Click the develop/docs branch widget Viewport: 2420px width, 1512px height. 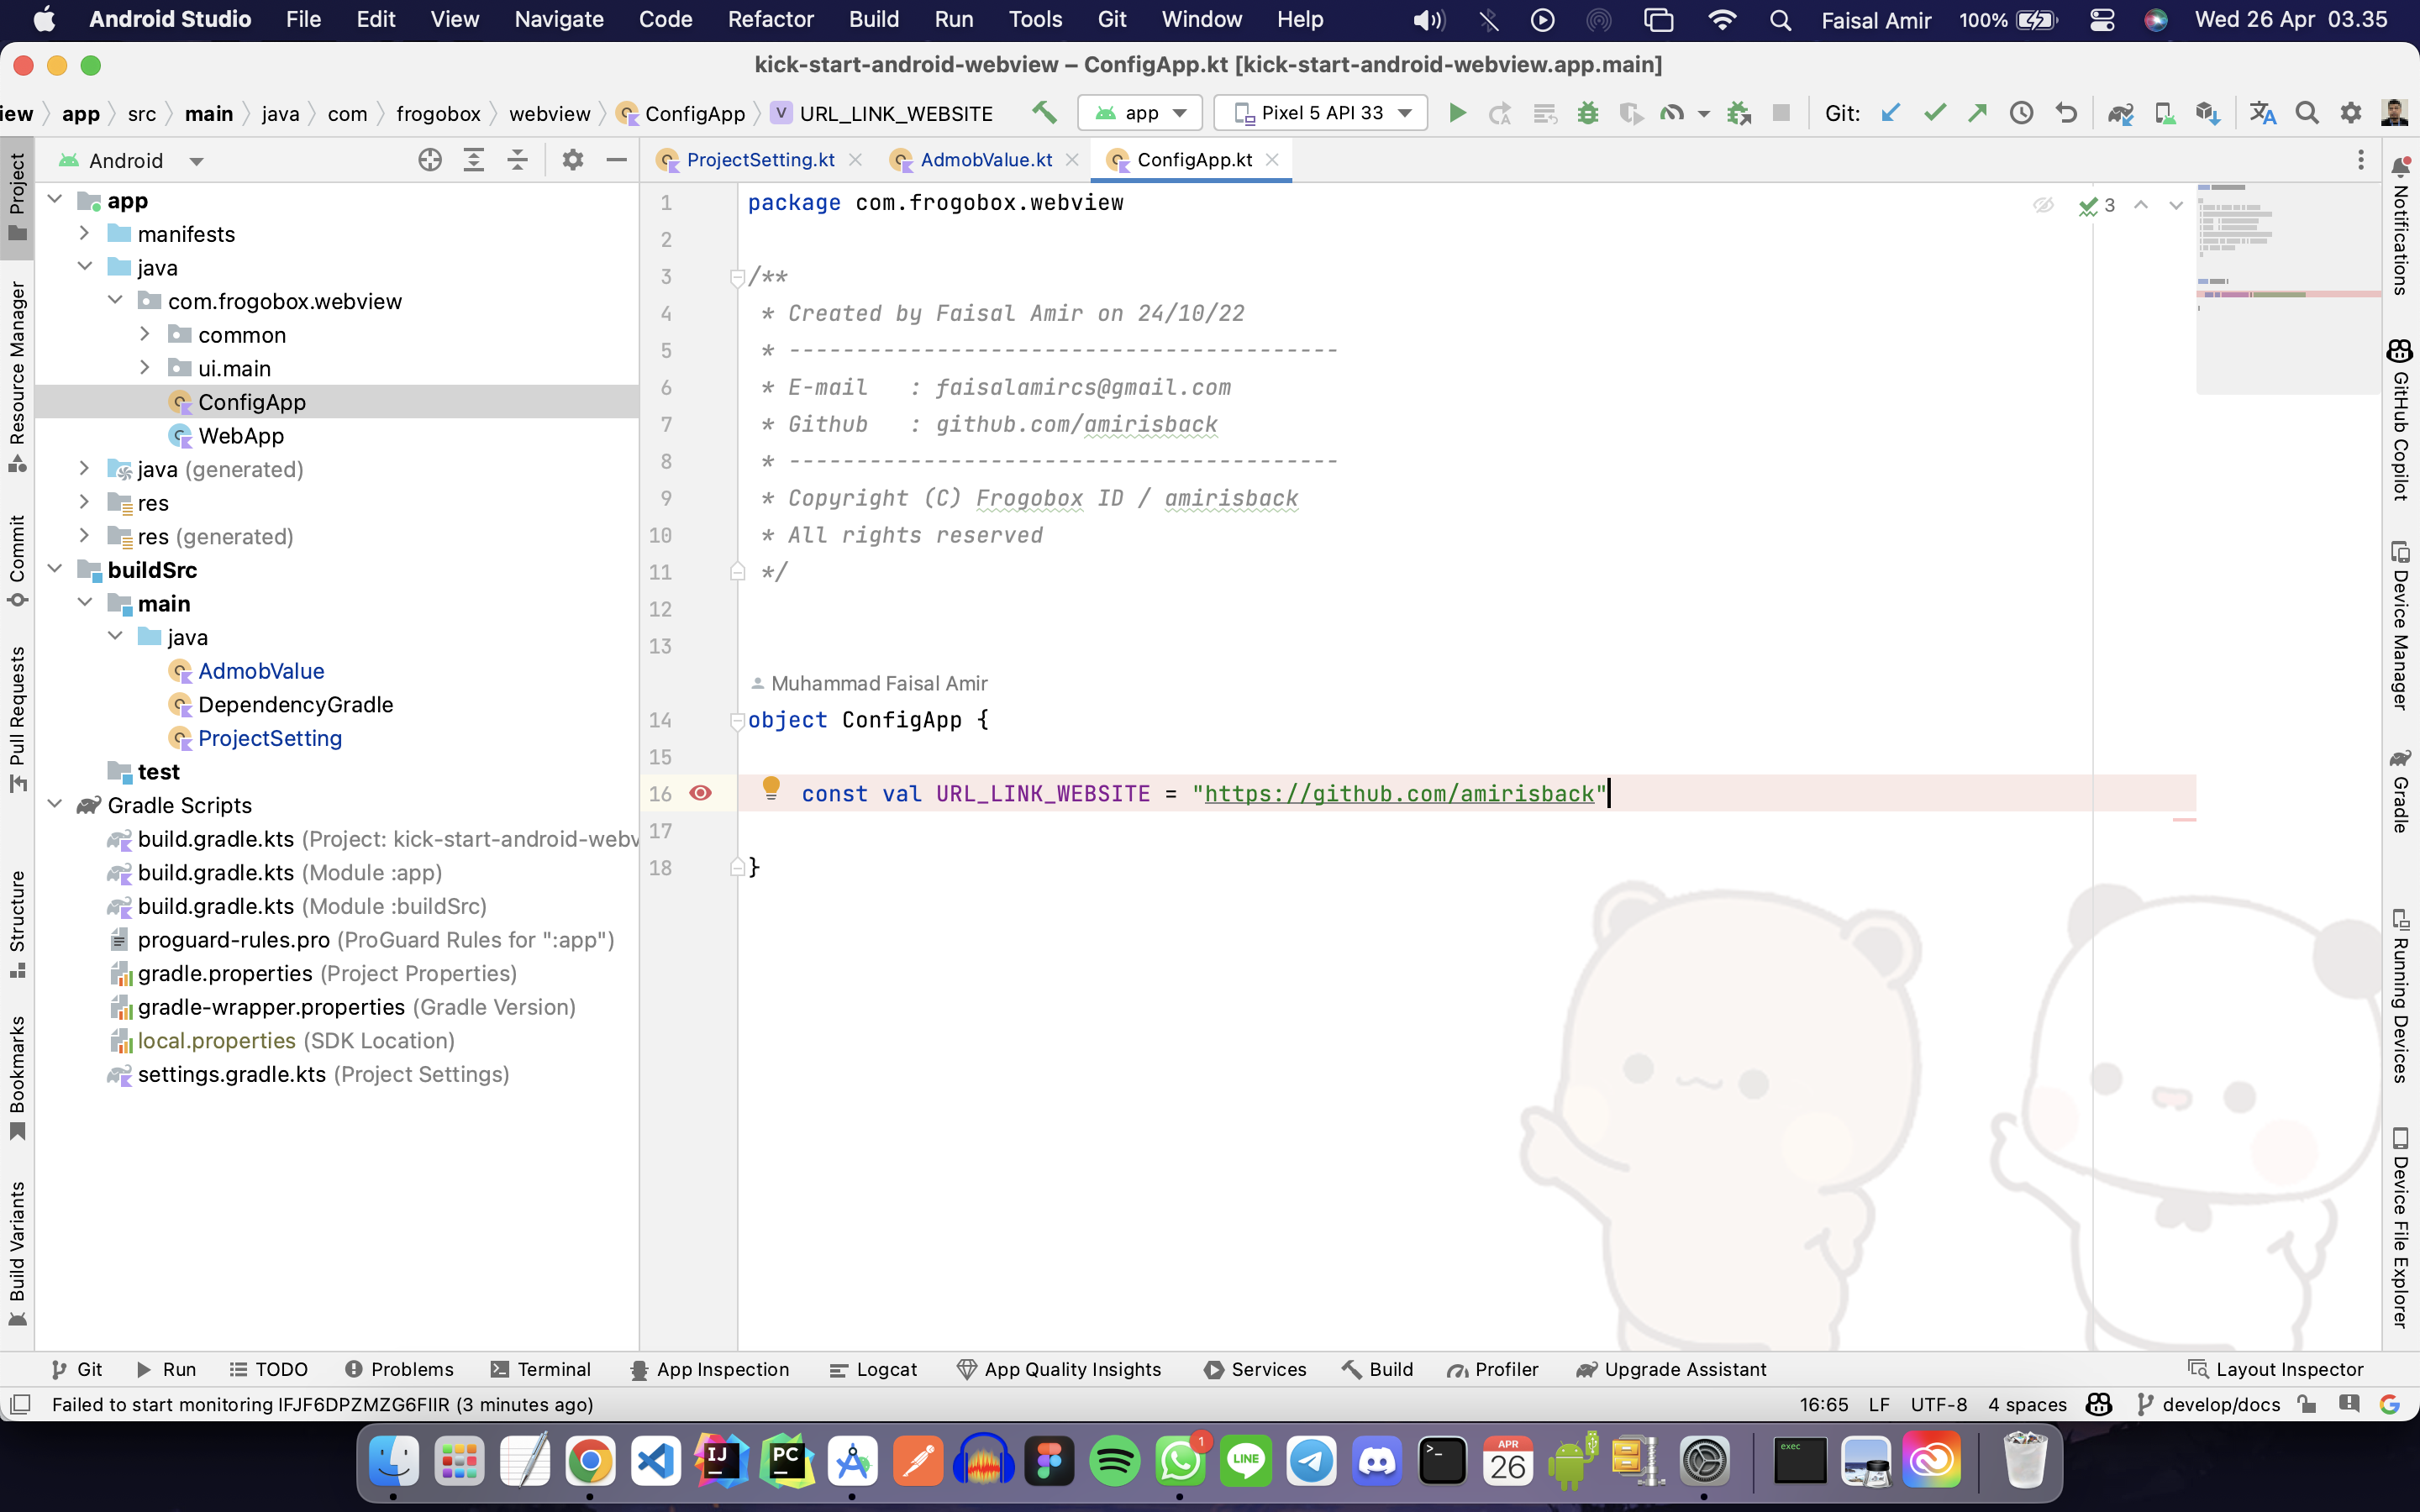tap(2208, 1404)
